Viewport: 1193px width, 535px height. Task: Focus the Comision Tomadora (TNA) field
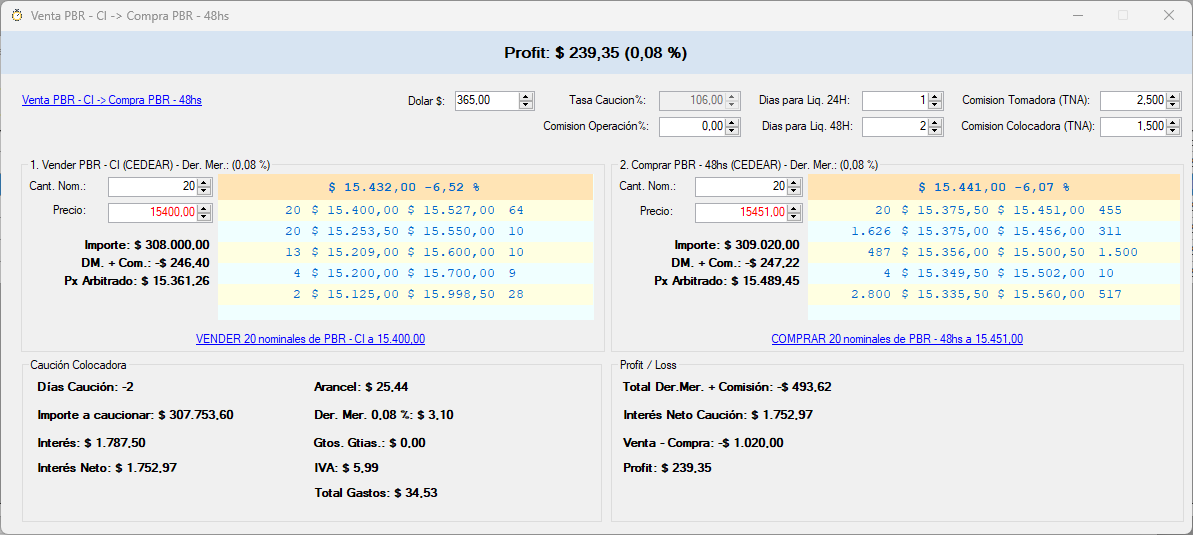(x=1134, y=100)
